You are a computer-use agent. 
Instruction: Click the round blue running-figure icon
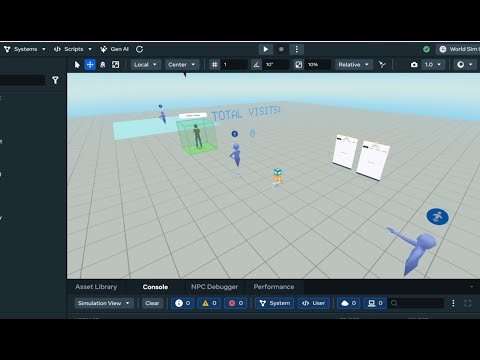(x=437, y=217)
